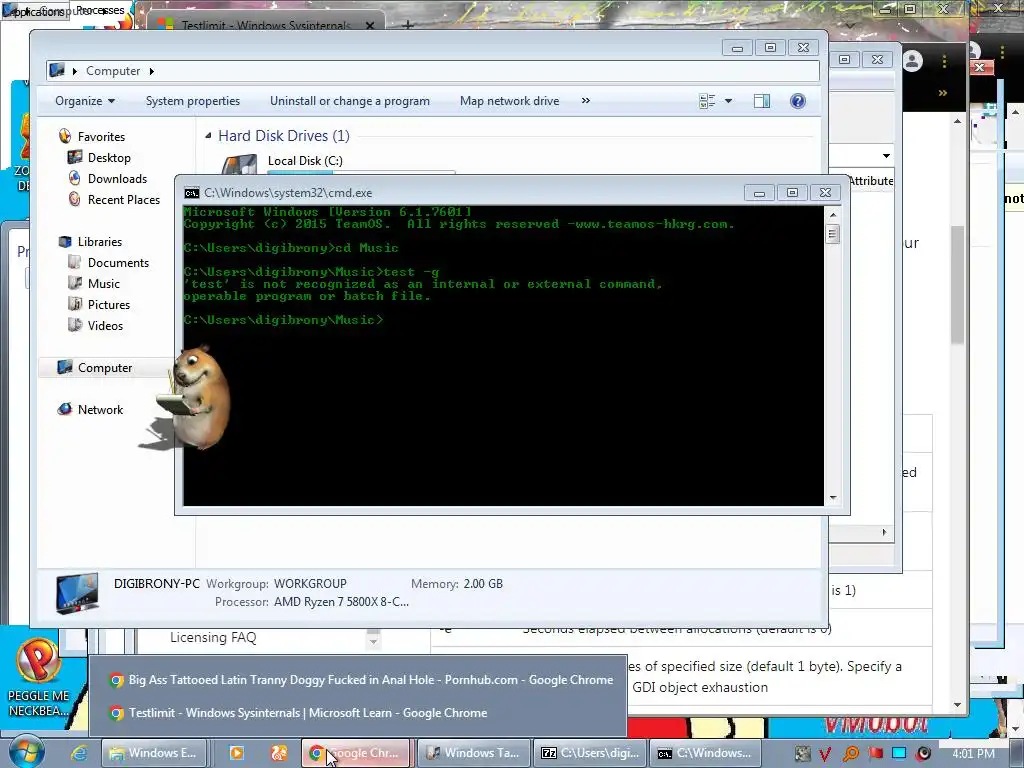Click cmd window scrollbar up arrow
The width and height of the screenshot is (1024, 768).
(x=833, y=215)
